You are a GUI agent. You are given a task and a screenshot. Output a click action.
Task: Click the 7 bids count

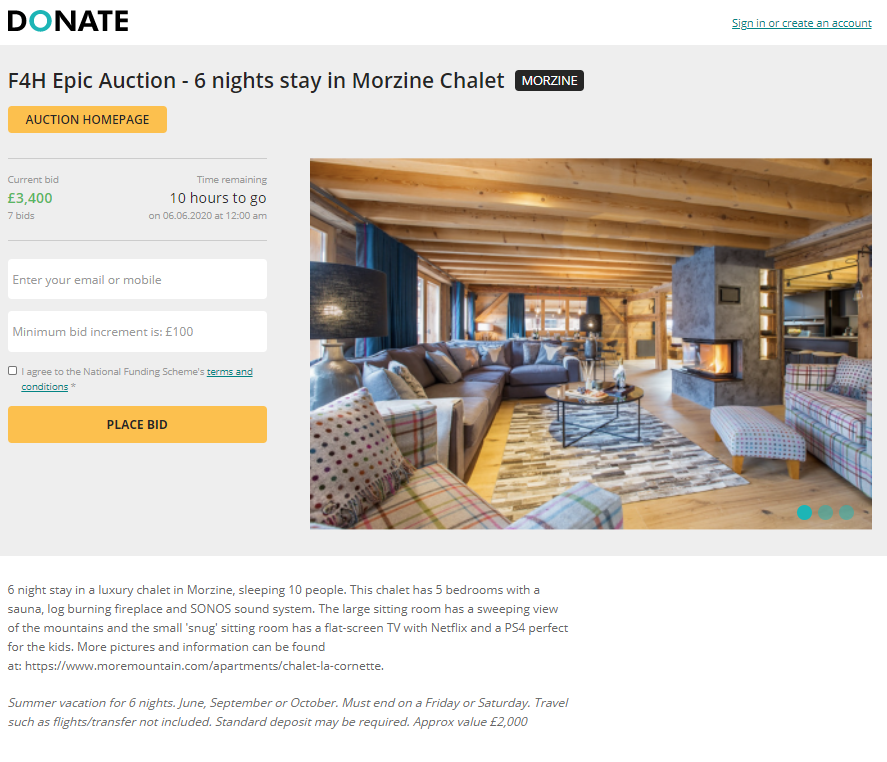tap(21, 216)
